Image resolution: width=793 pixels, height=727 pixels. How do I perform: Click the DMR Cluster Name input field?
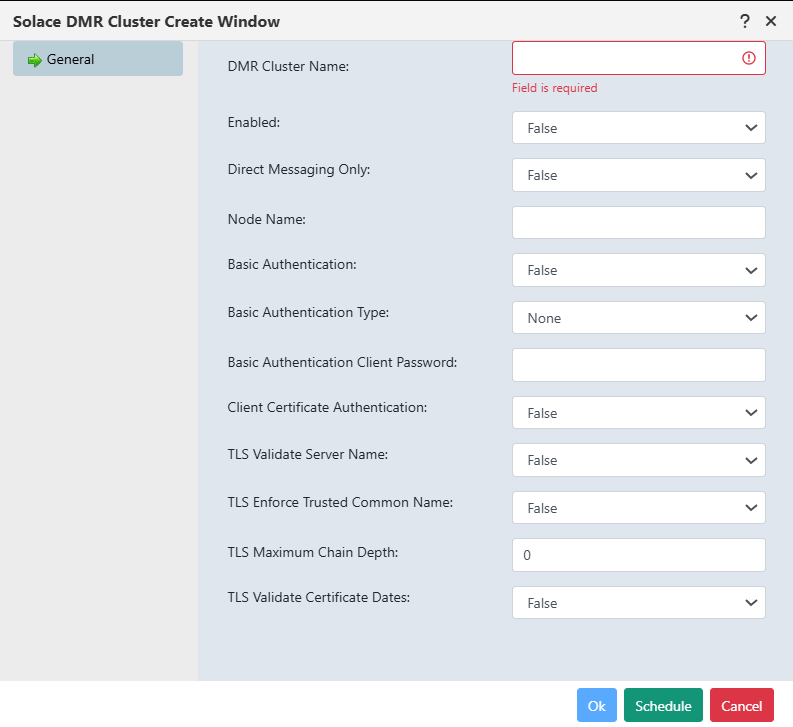[x=639, y=58]
